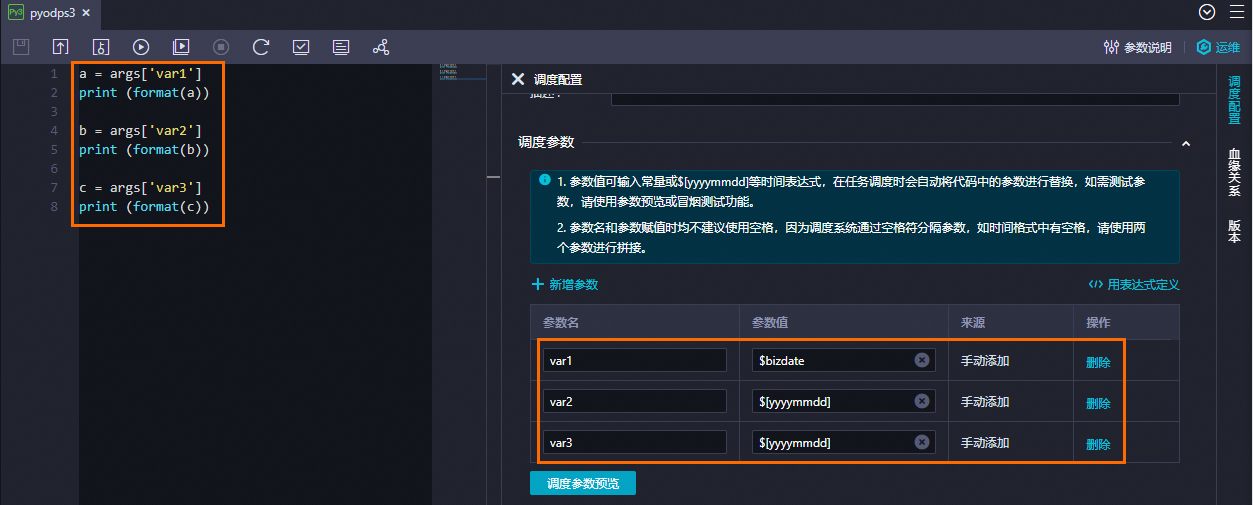Close the pyodps3 tab
Image resolution: width=1253 pixels, height=505 pixels.
[85, 13]
